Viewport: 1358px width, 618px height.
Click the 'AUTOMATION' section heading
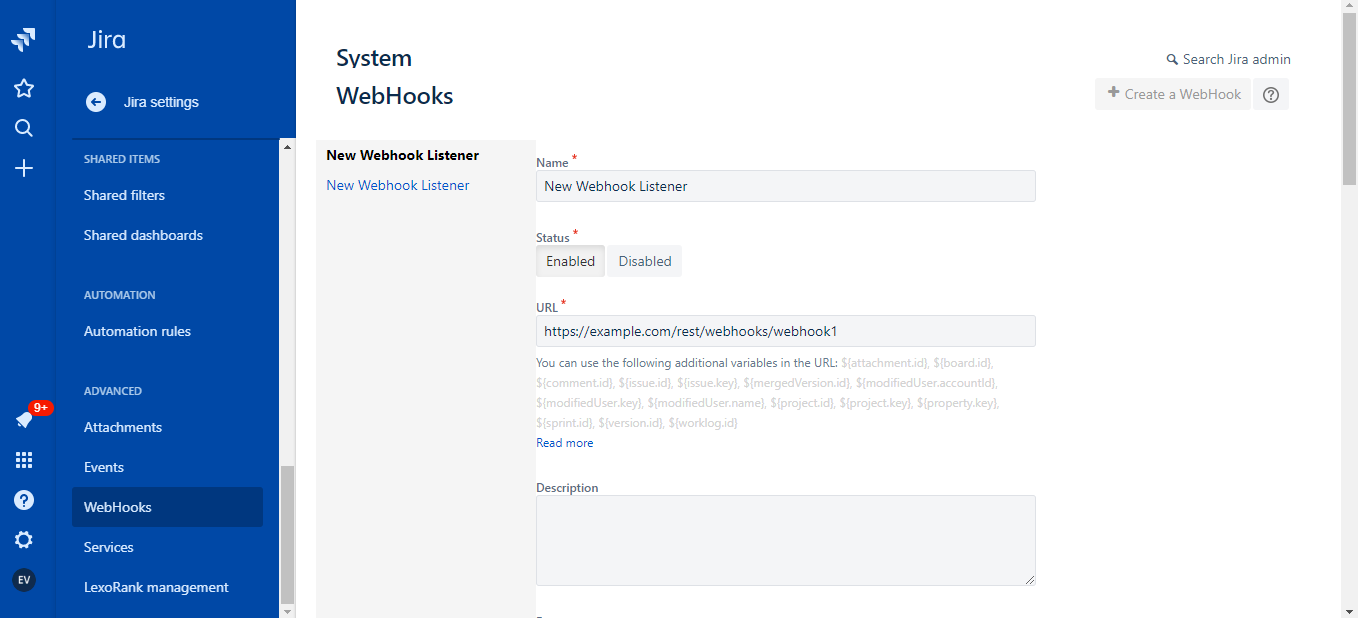(x=120, y=295)
